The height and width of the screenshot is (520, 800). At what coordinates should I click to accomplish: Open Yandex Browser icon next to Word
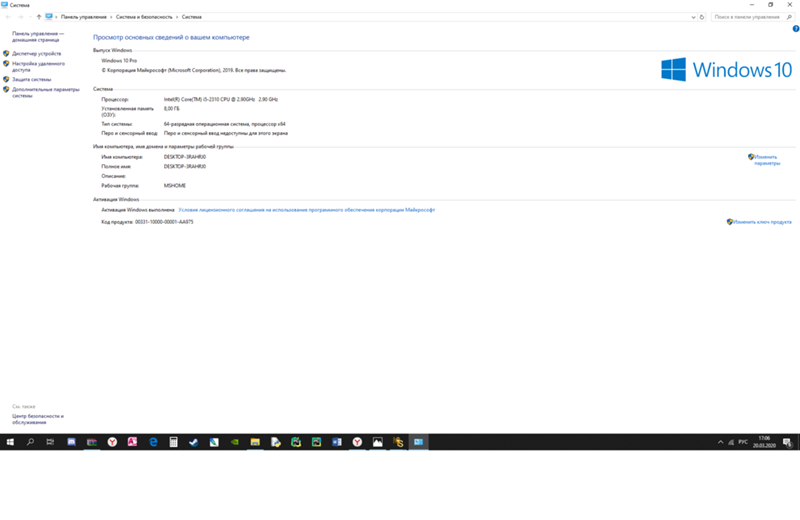tap(357, 442)
